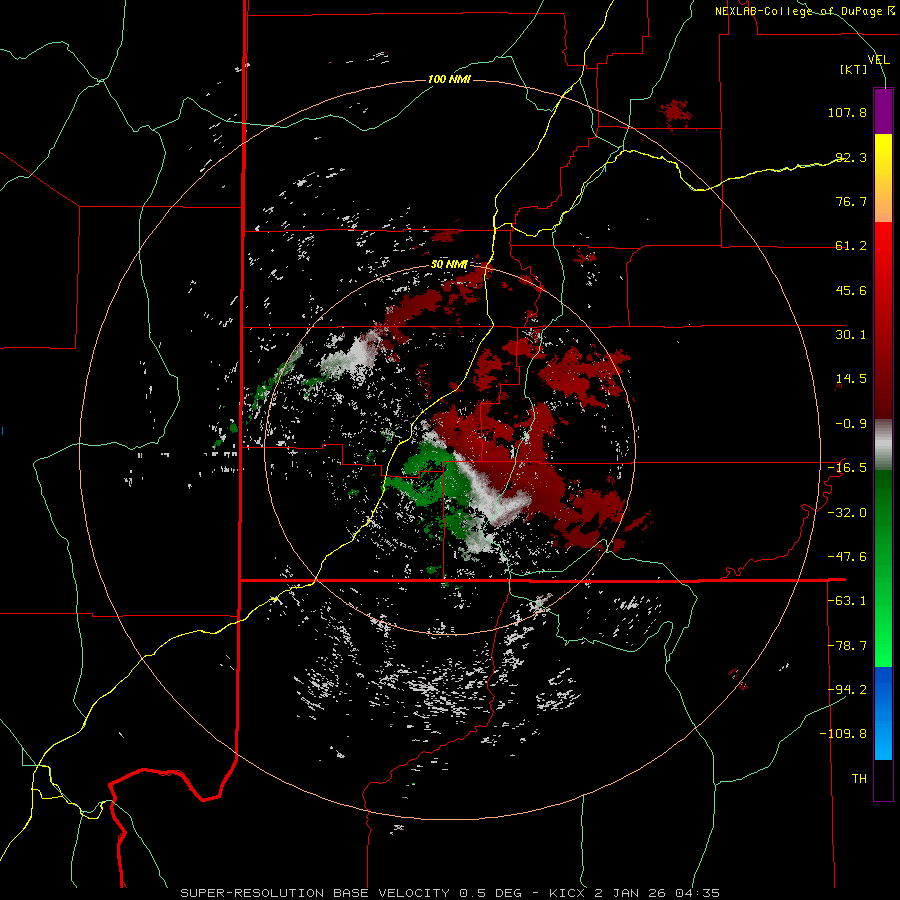This screenshot has height=900, width=900.
Task: Click the 76.7 velocity scale value
Action: click(x=851, y=201)
